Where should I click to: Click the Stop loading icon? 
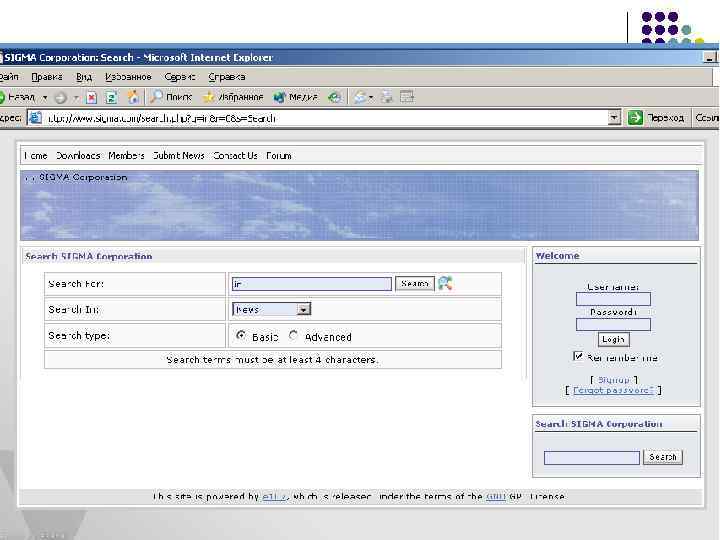click(92, 97)
